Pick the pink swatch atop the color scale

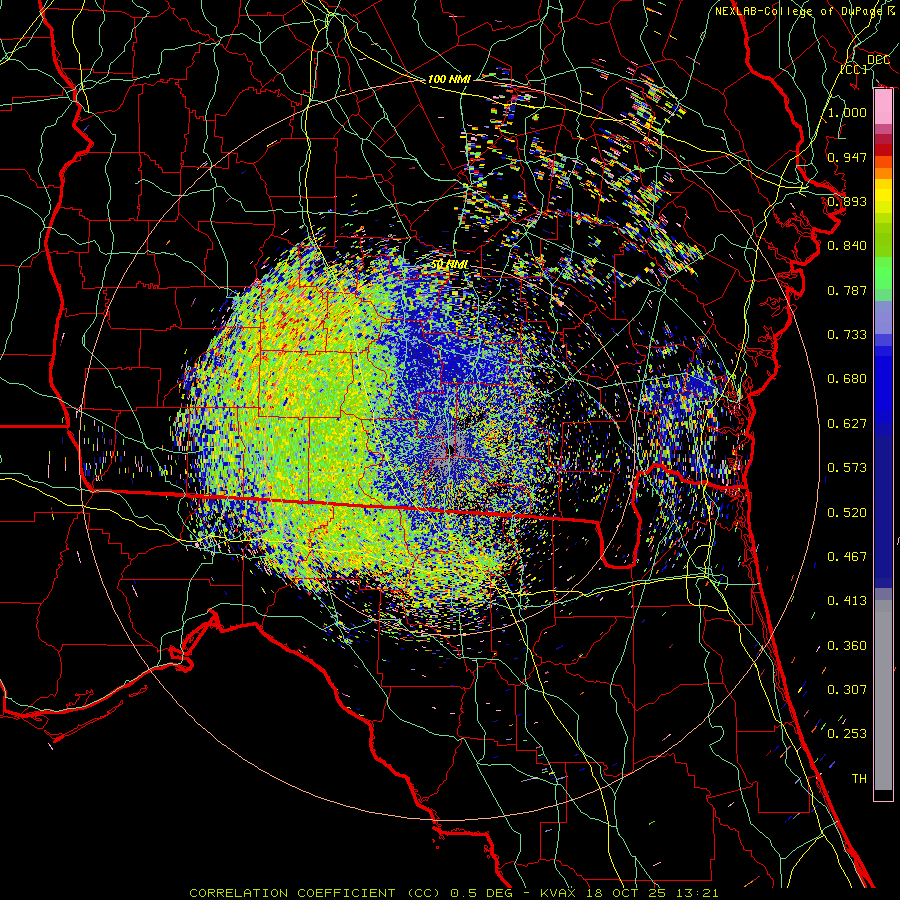[x=883, y=107]
